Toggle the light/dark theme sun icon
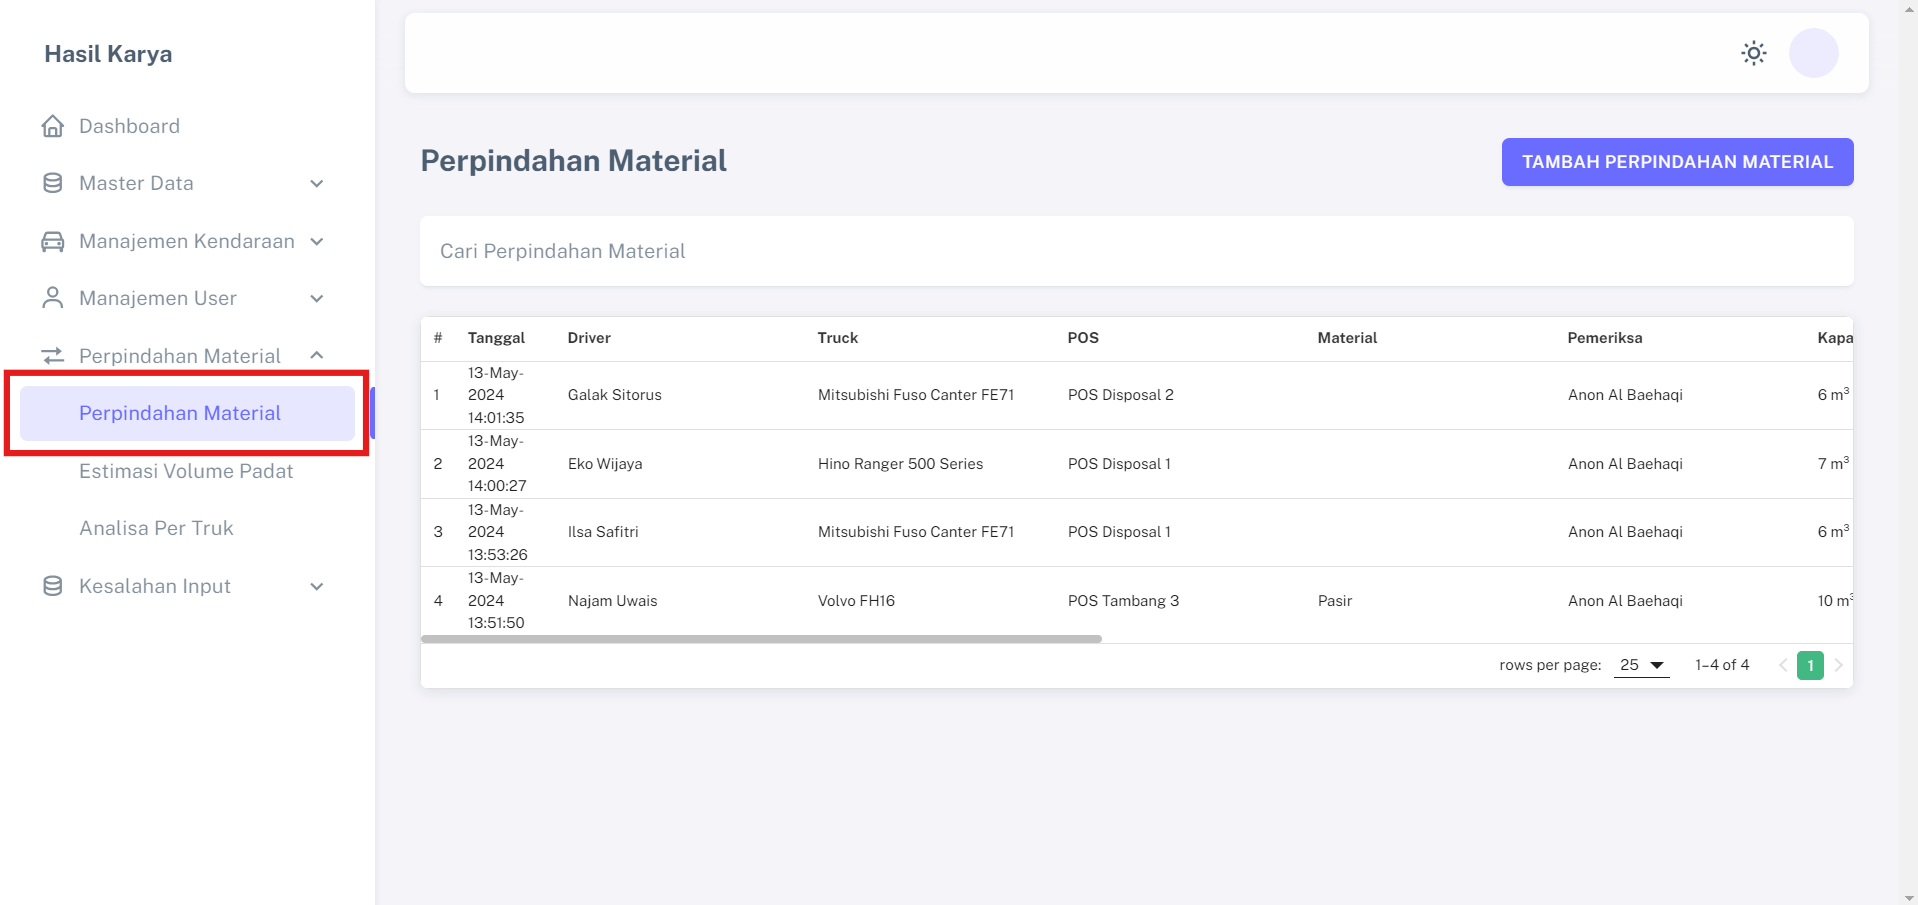Image resolution: width=1918 pixels, height=905 pixels. (x=1753, y=53)
